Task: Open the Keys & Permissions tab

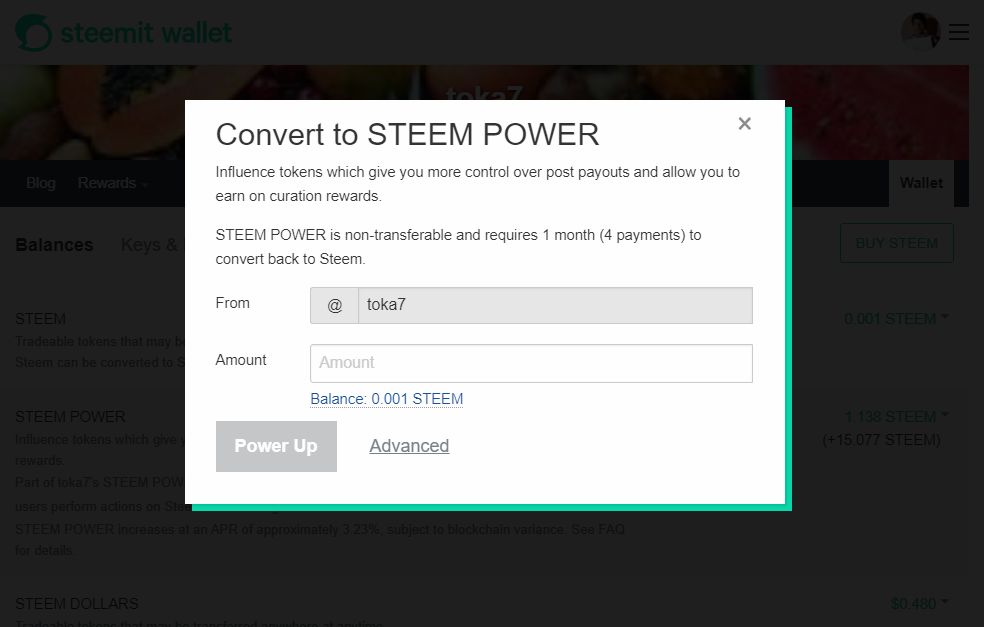Action: (149, 245)
